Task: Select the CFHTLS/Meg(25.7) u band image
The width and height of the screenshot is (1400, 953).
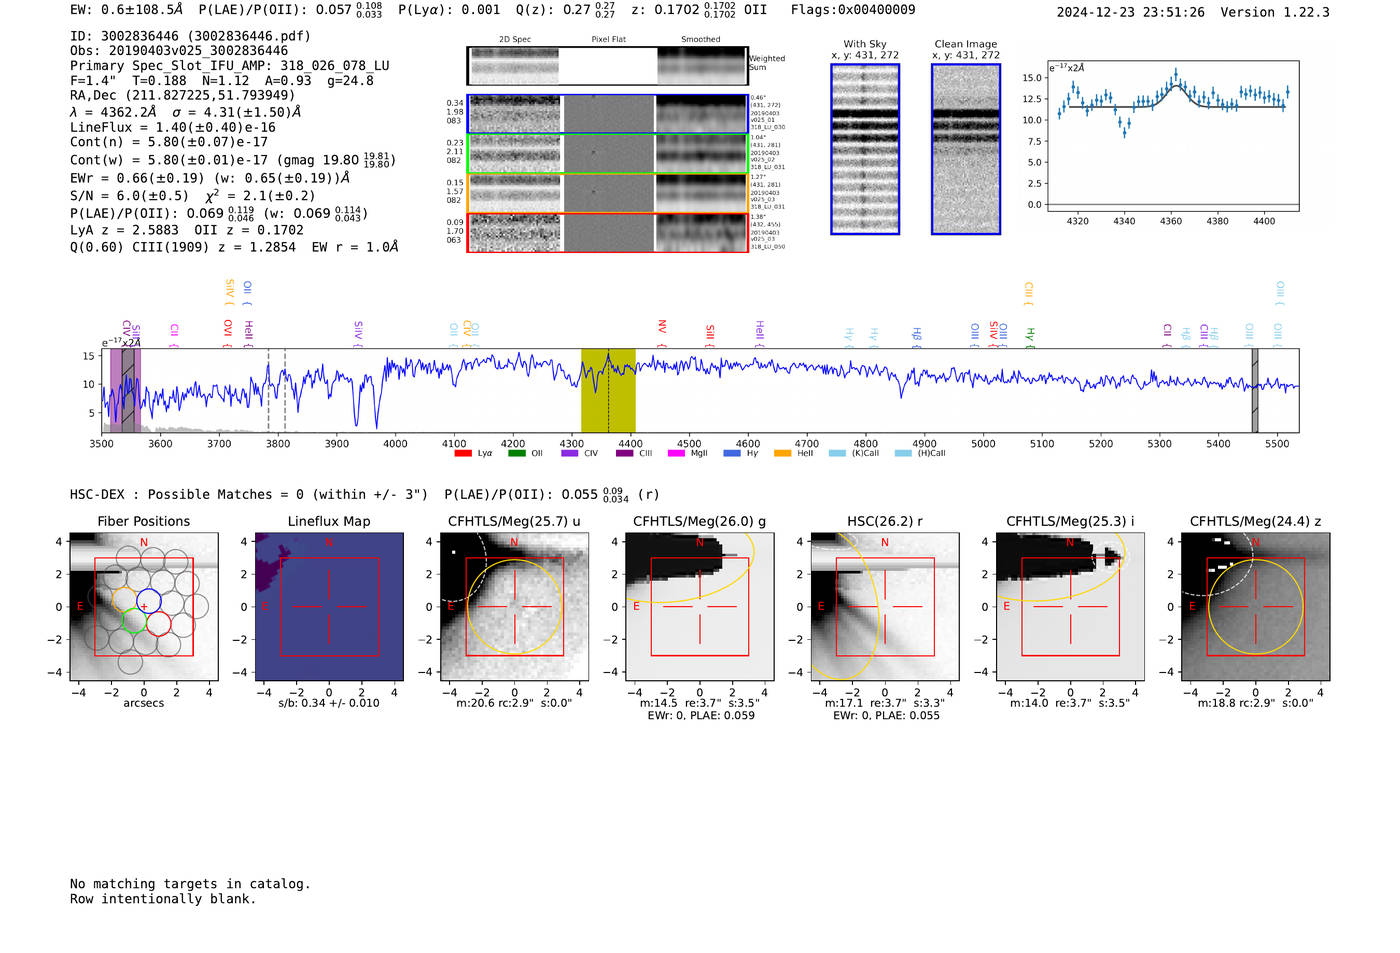Action: point(514,607)
